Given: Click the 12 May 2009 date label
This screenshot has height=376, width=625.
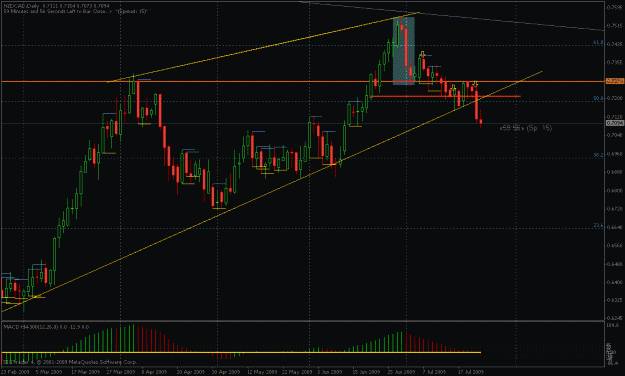Looking at the screenshot, I should [263, 372].
